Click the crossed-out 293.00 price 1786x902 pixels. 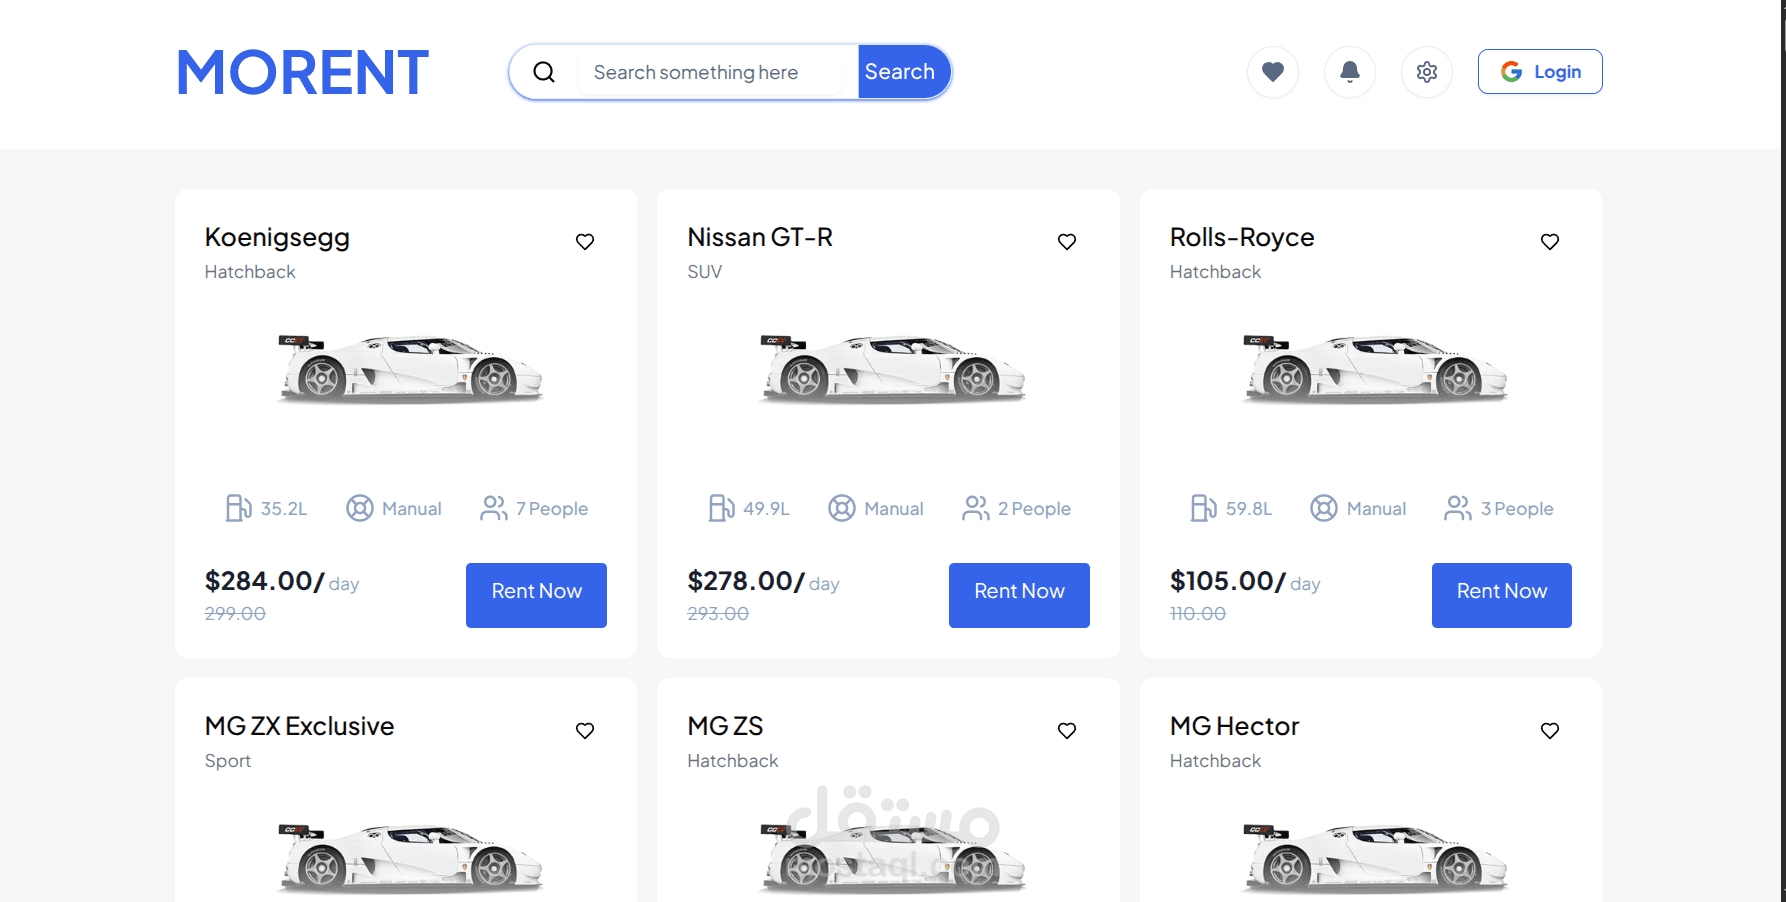click(x=718, y=614)
